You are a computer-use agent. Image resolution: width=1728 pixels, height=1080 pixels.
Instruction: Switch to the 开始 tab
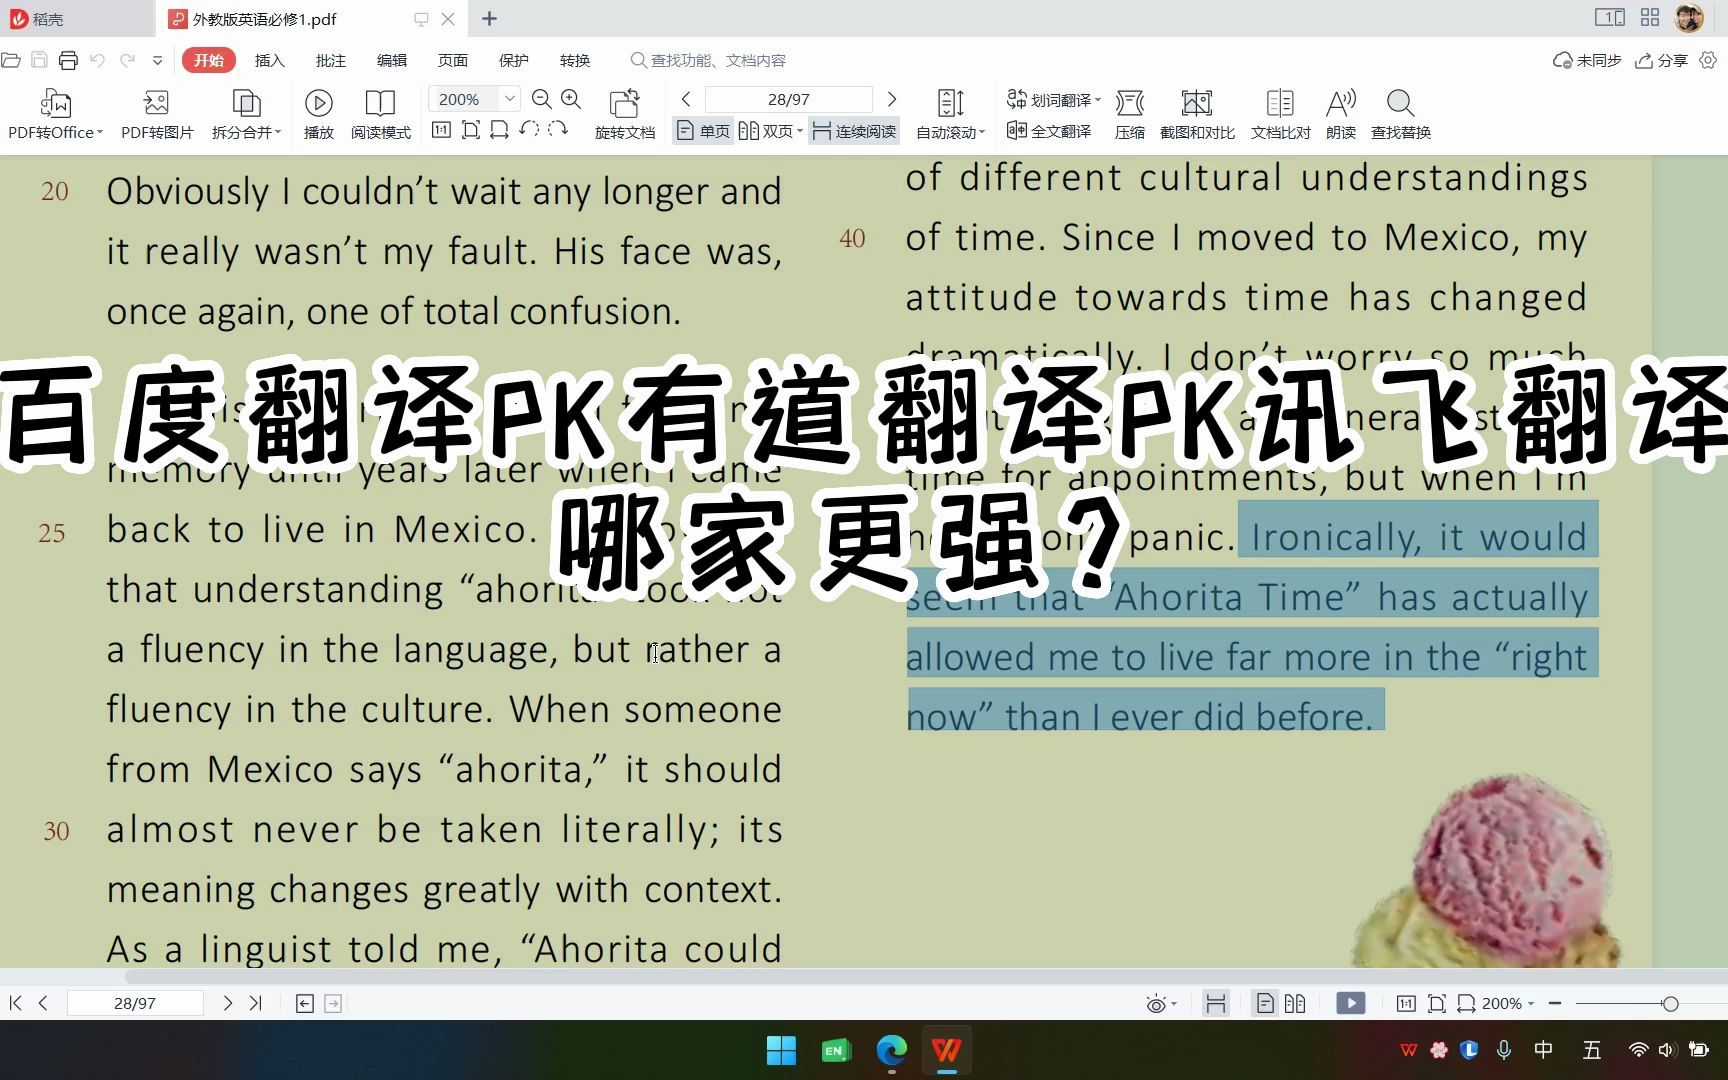point(209,60)
